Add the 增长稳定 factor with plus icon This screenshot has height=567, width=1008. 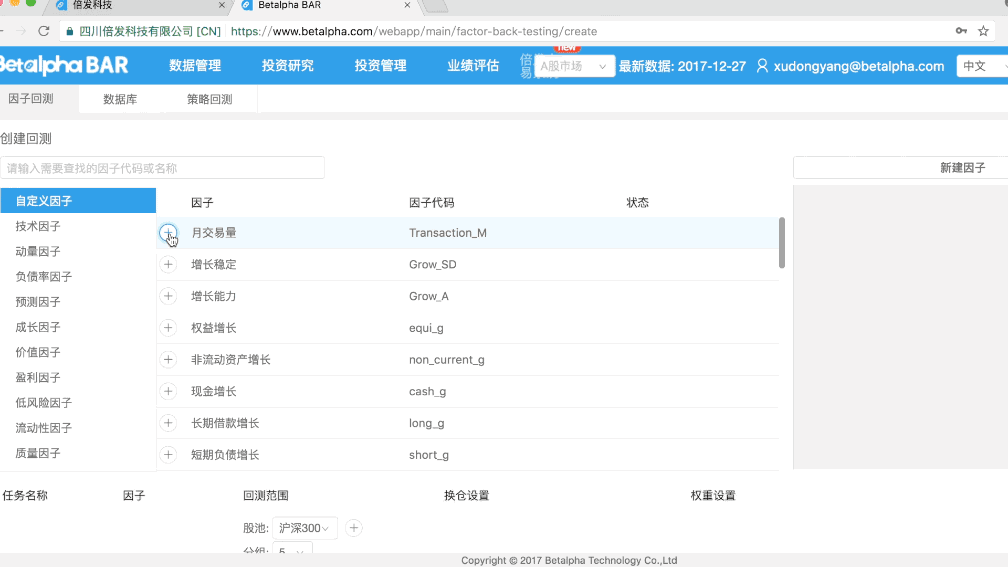(x=168, y=264)
